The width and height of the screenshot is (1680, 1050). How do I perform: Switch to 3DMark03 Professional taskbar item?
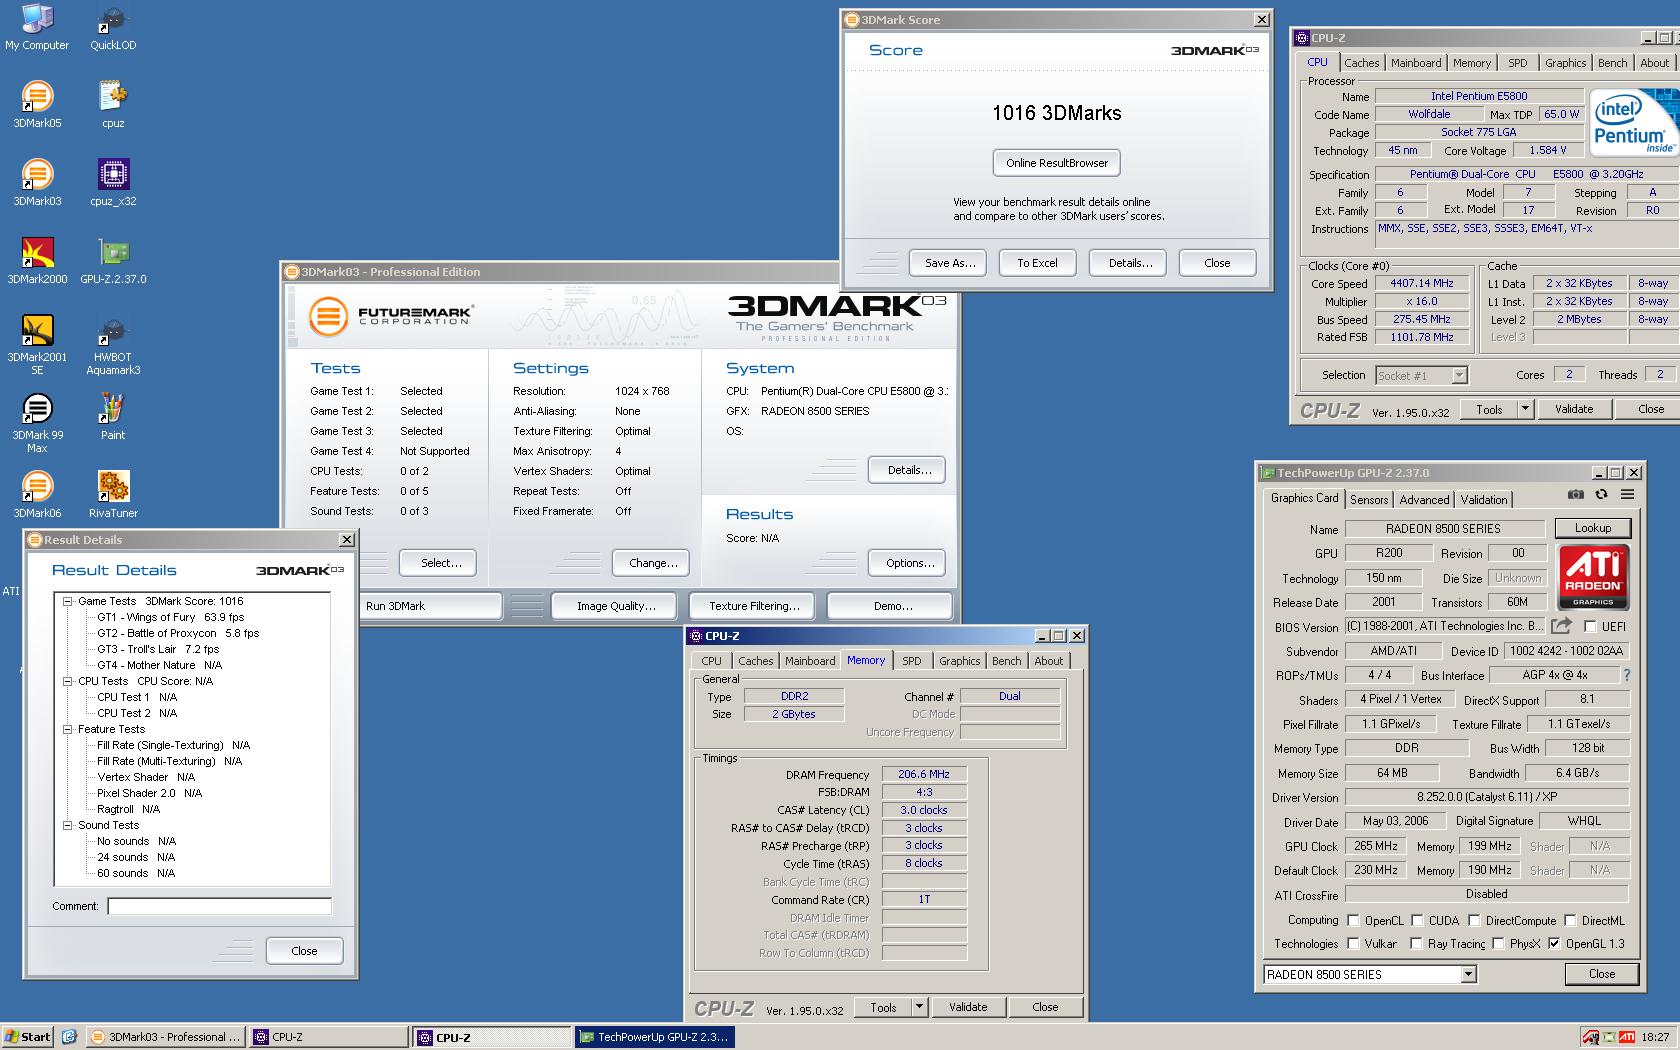(165, 1037)
